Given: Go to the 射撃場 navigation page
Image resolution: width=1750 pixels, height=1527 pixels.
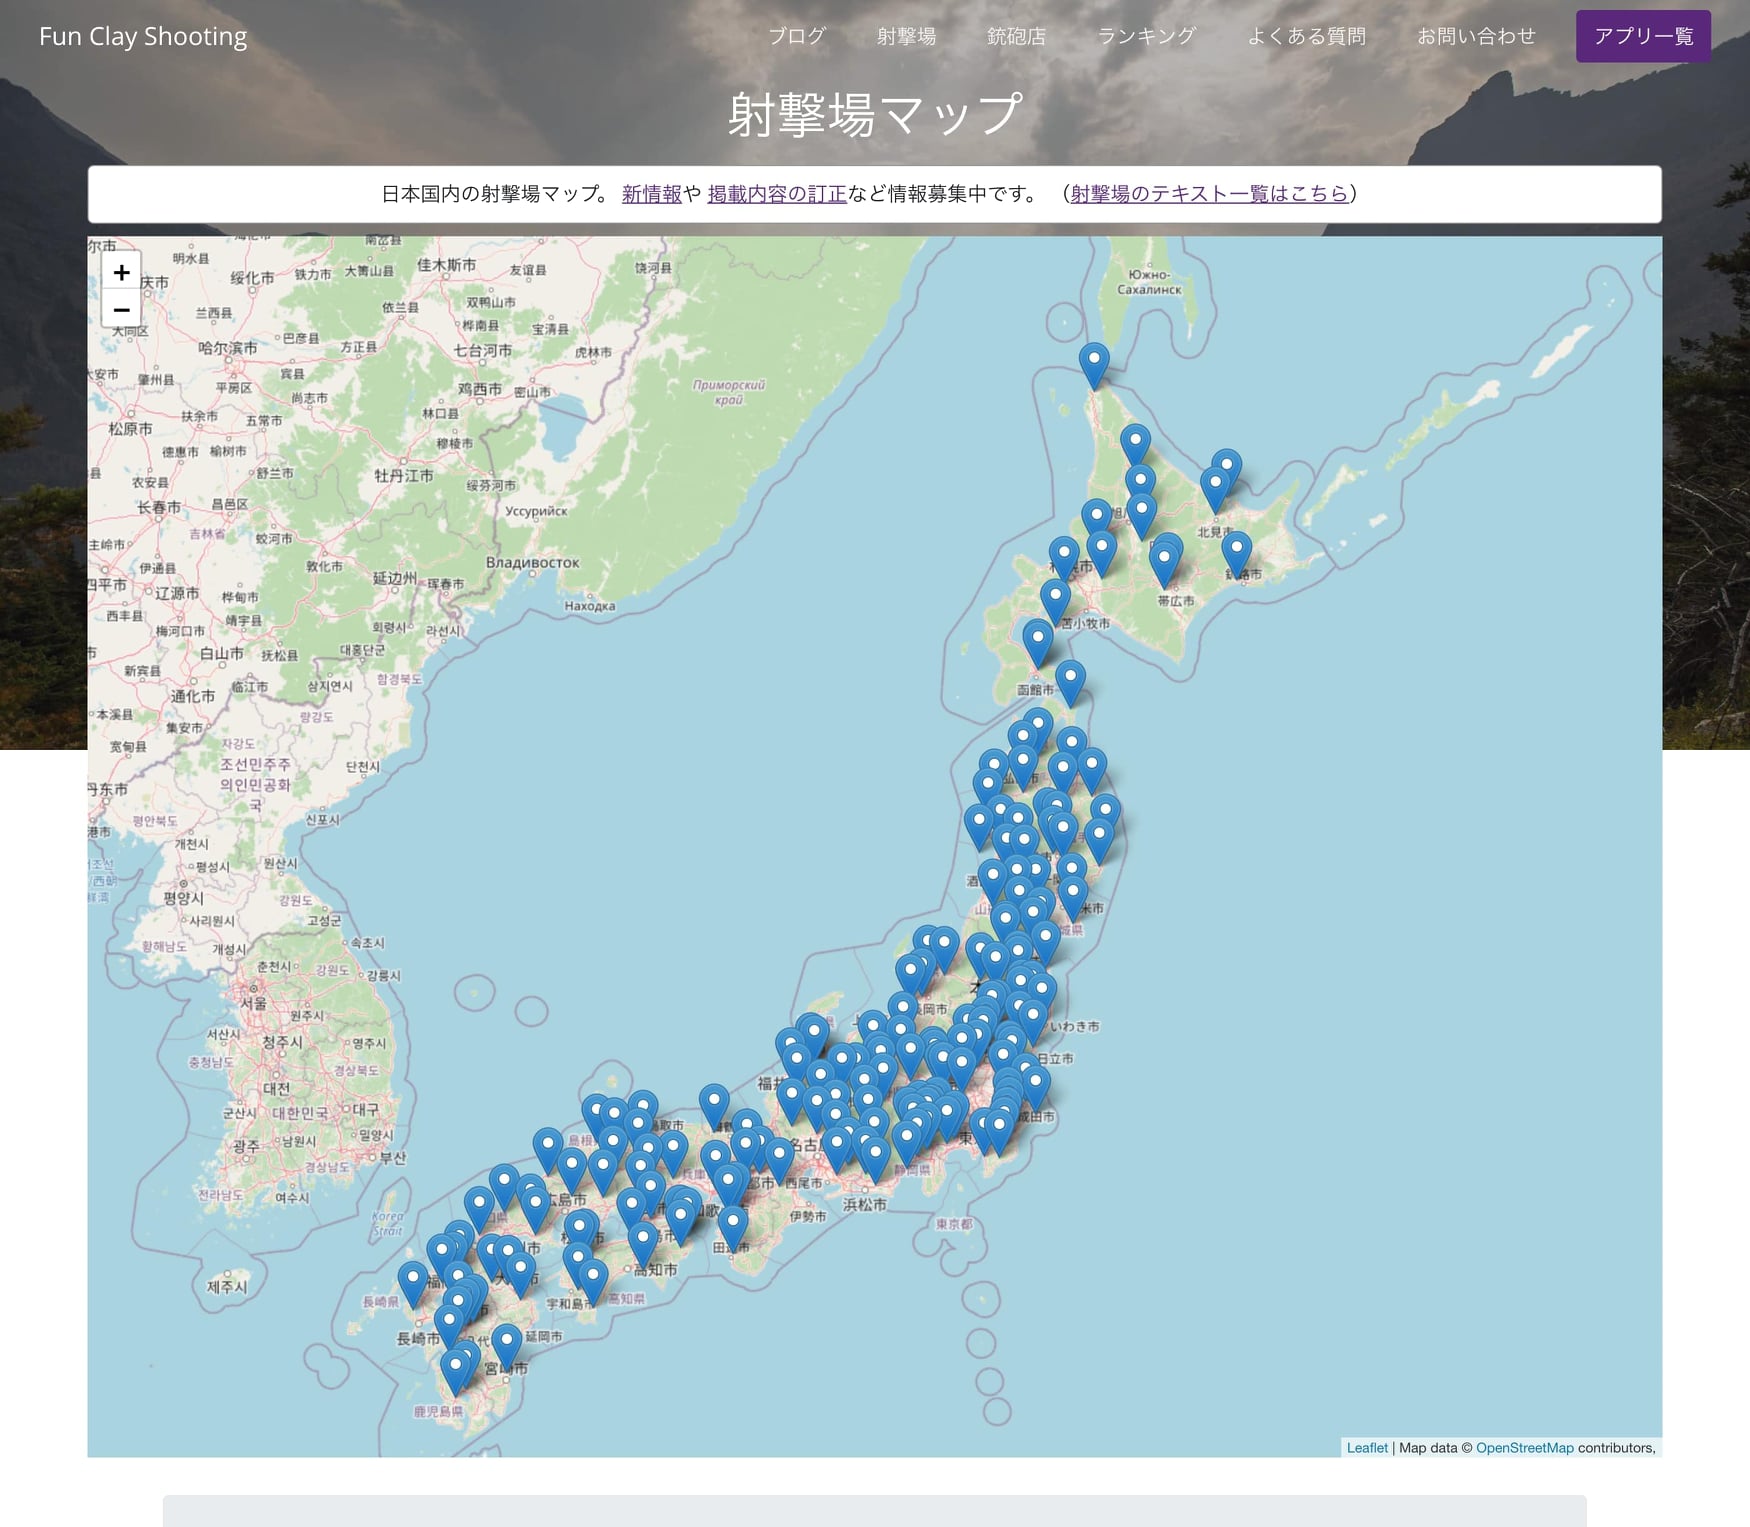Looking at the screenshot, I should point(906,36).
